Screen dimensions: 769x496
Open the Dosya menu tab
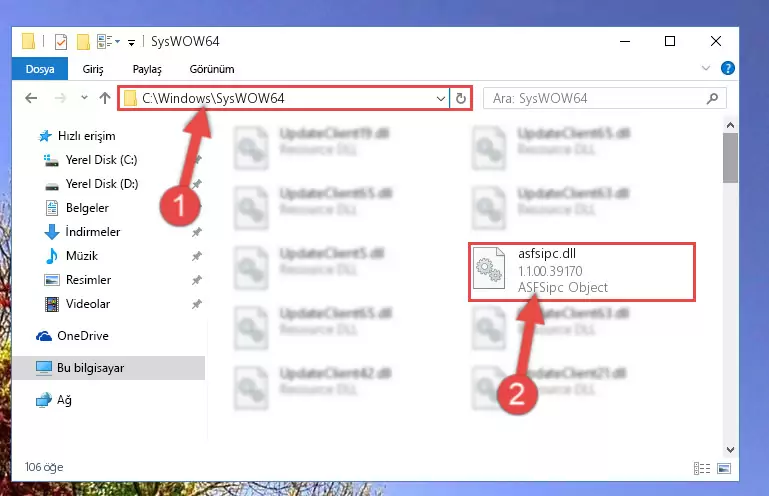(x=40, y=69)
